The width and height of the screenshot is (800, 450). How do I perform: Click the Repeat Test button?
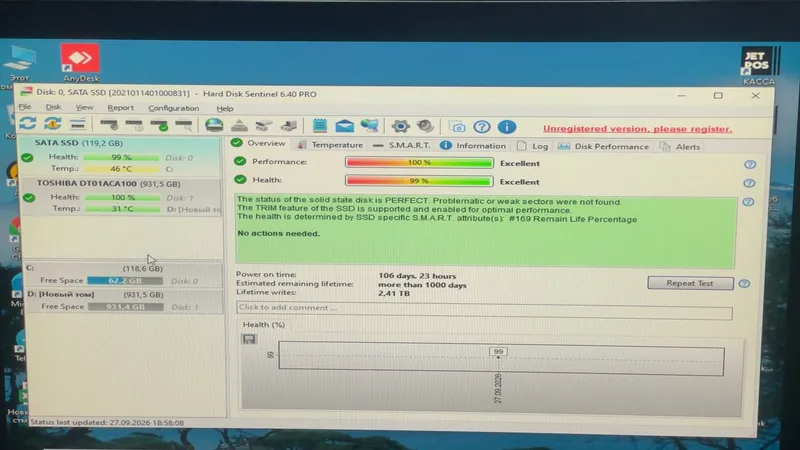click(690, 283)
